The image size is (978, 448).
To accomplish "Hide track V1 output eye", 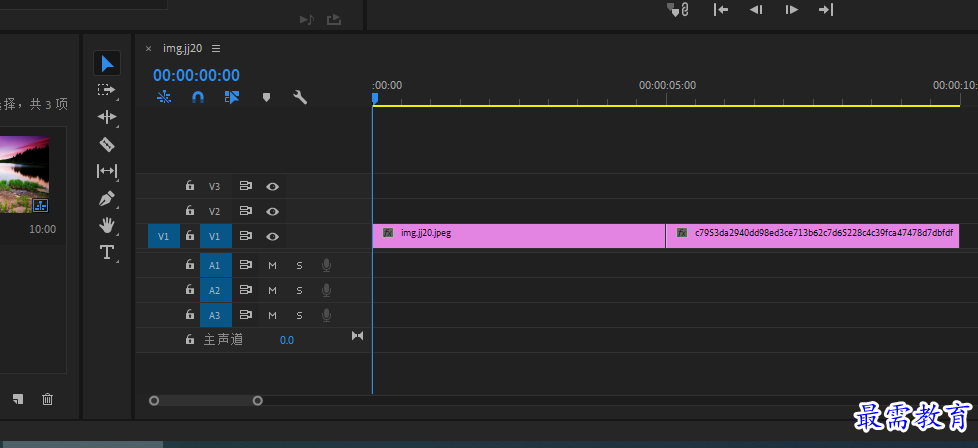I will click(x=273, y=236).
